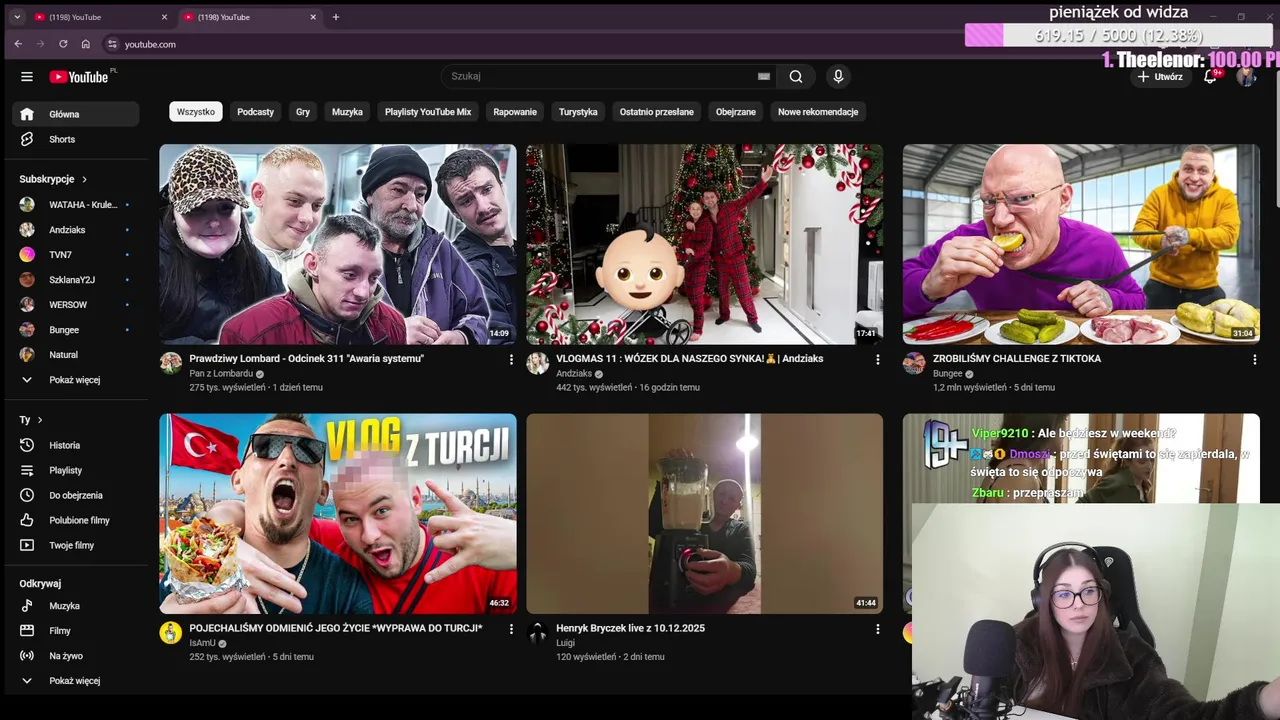The image size is (1280, 720).
Task: Go back with browser back arrow
Action: coord(18,44)
